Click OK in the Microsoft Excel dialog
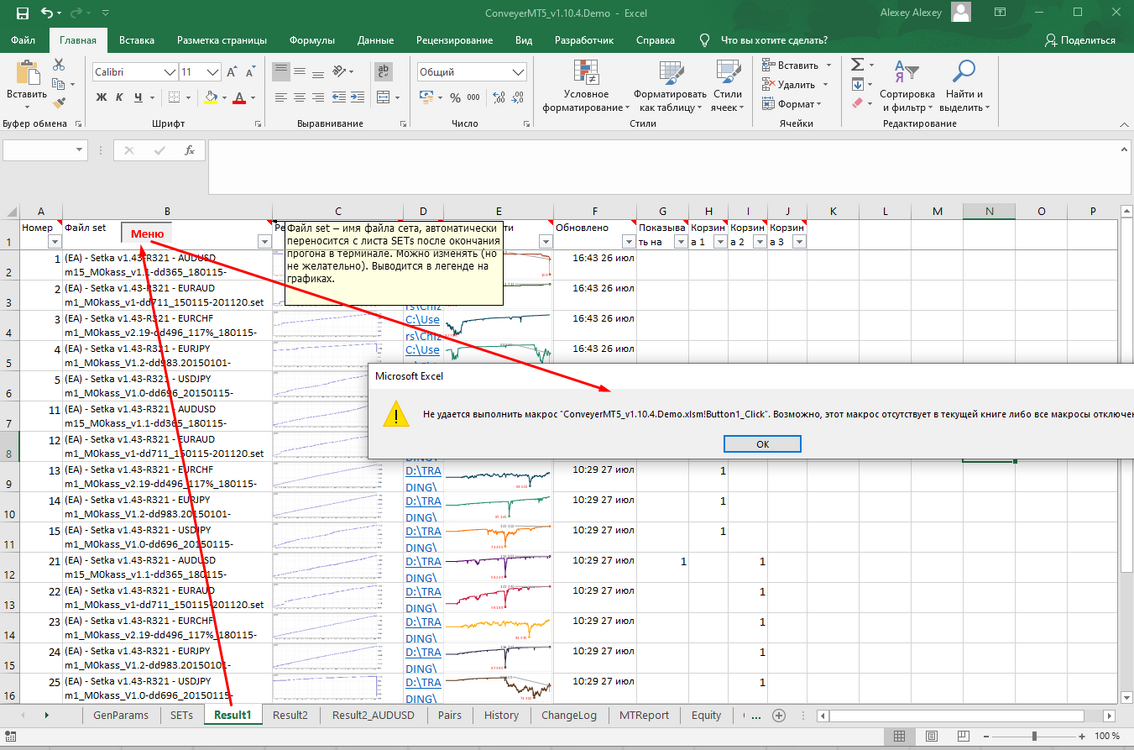The height and width of the screenshot is (750, 1134). click(x=762, y=444)
